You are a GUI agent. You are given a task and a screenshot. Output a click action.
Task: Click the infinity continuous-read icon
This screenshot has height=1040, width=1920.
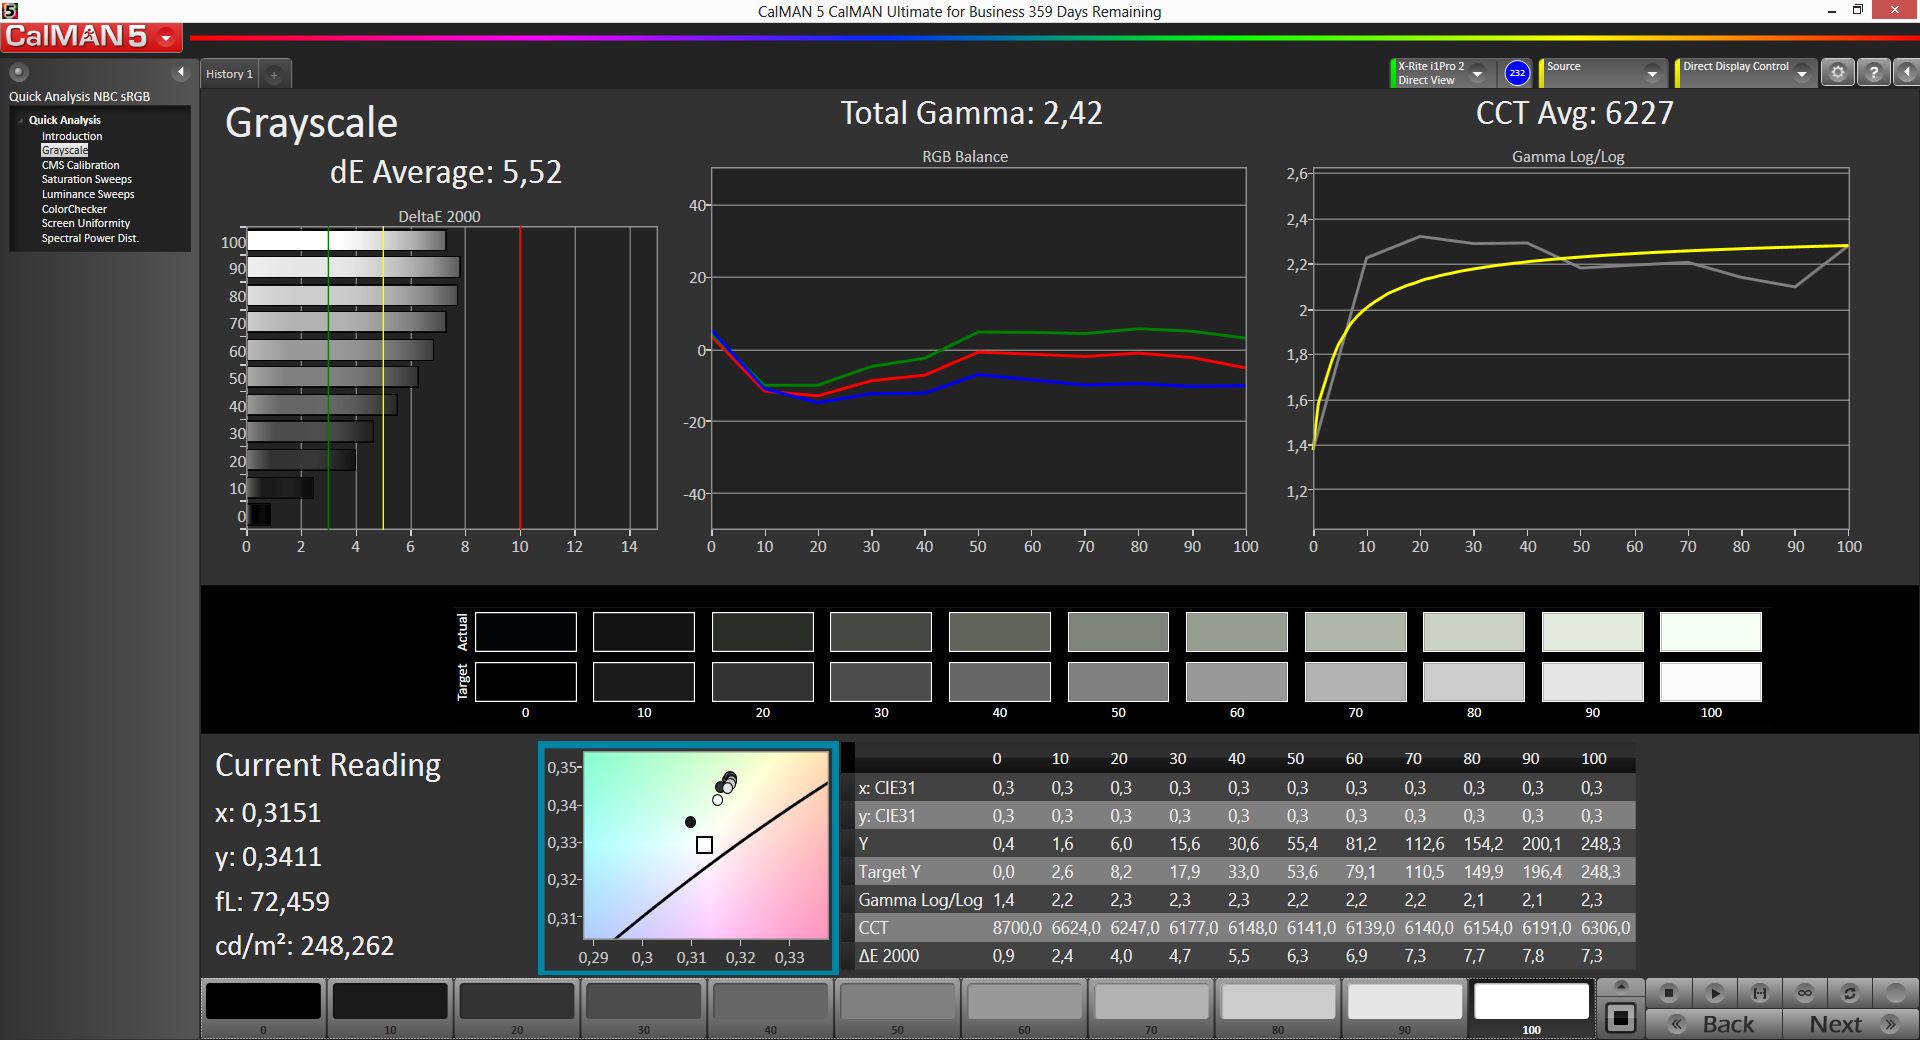1804,993
